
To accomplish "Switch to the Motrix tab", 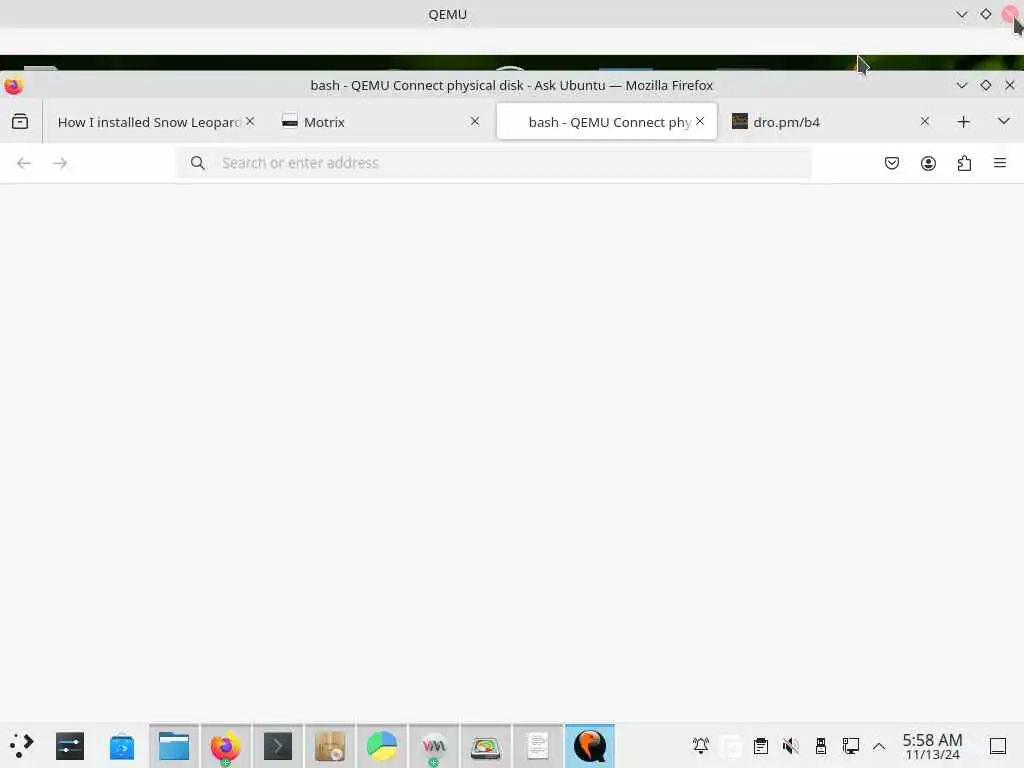I will (x=381, y=122).
